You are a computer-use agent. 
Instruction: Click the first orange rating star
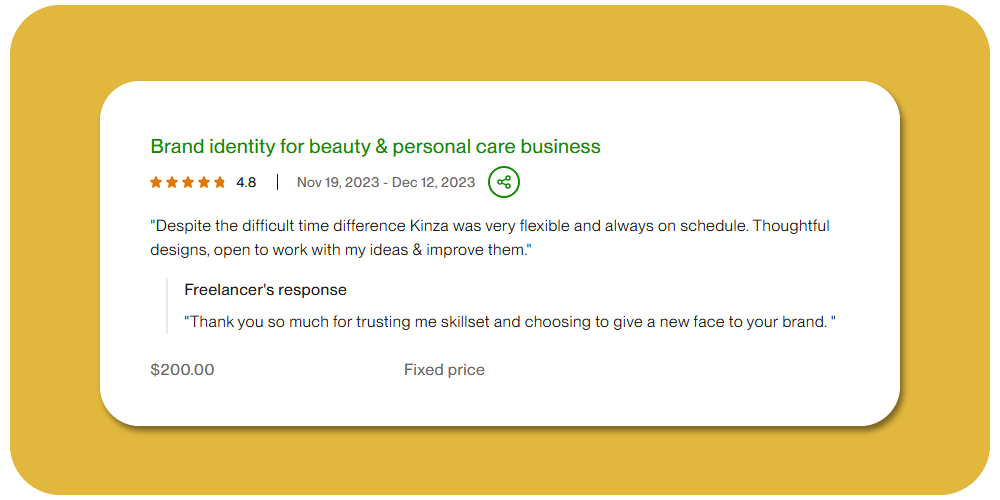coord(156,182)
